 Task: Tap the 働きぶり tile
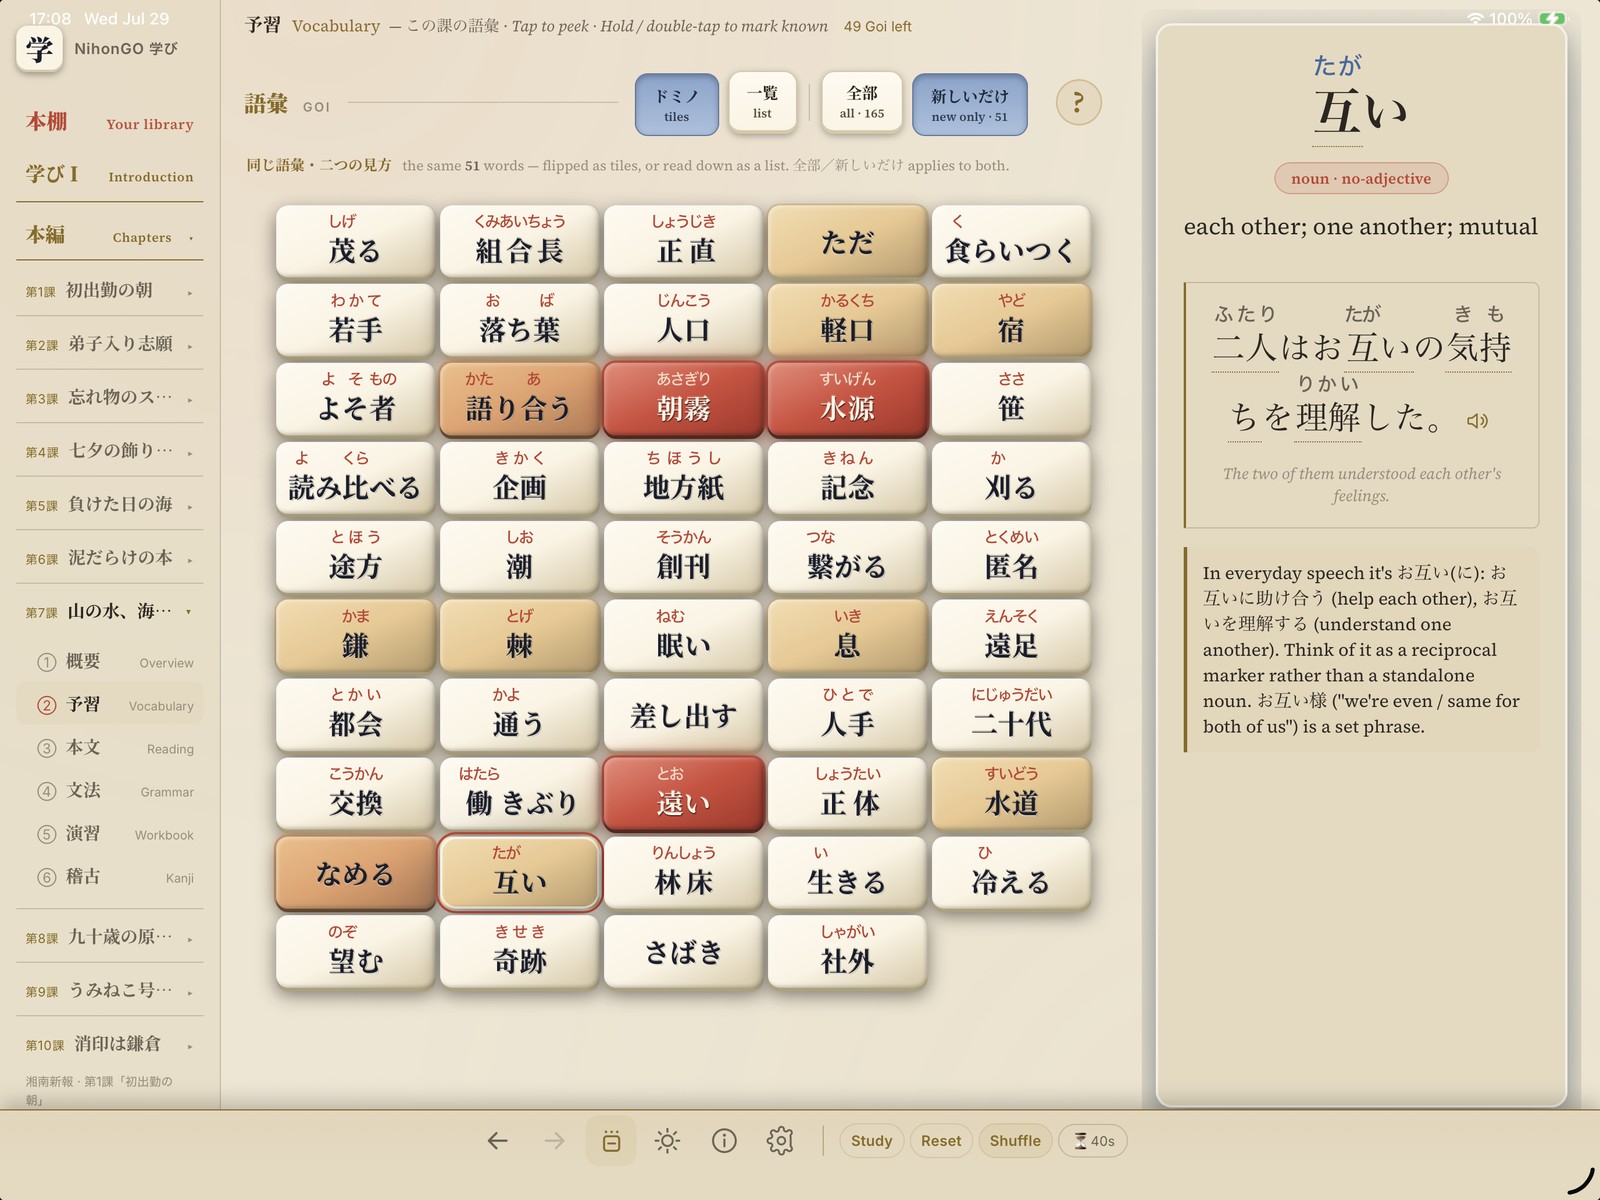tap(519, 794)
